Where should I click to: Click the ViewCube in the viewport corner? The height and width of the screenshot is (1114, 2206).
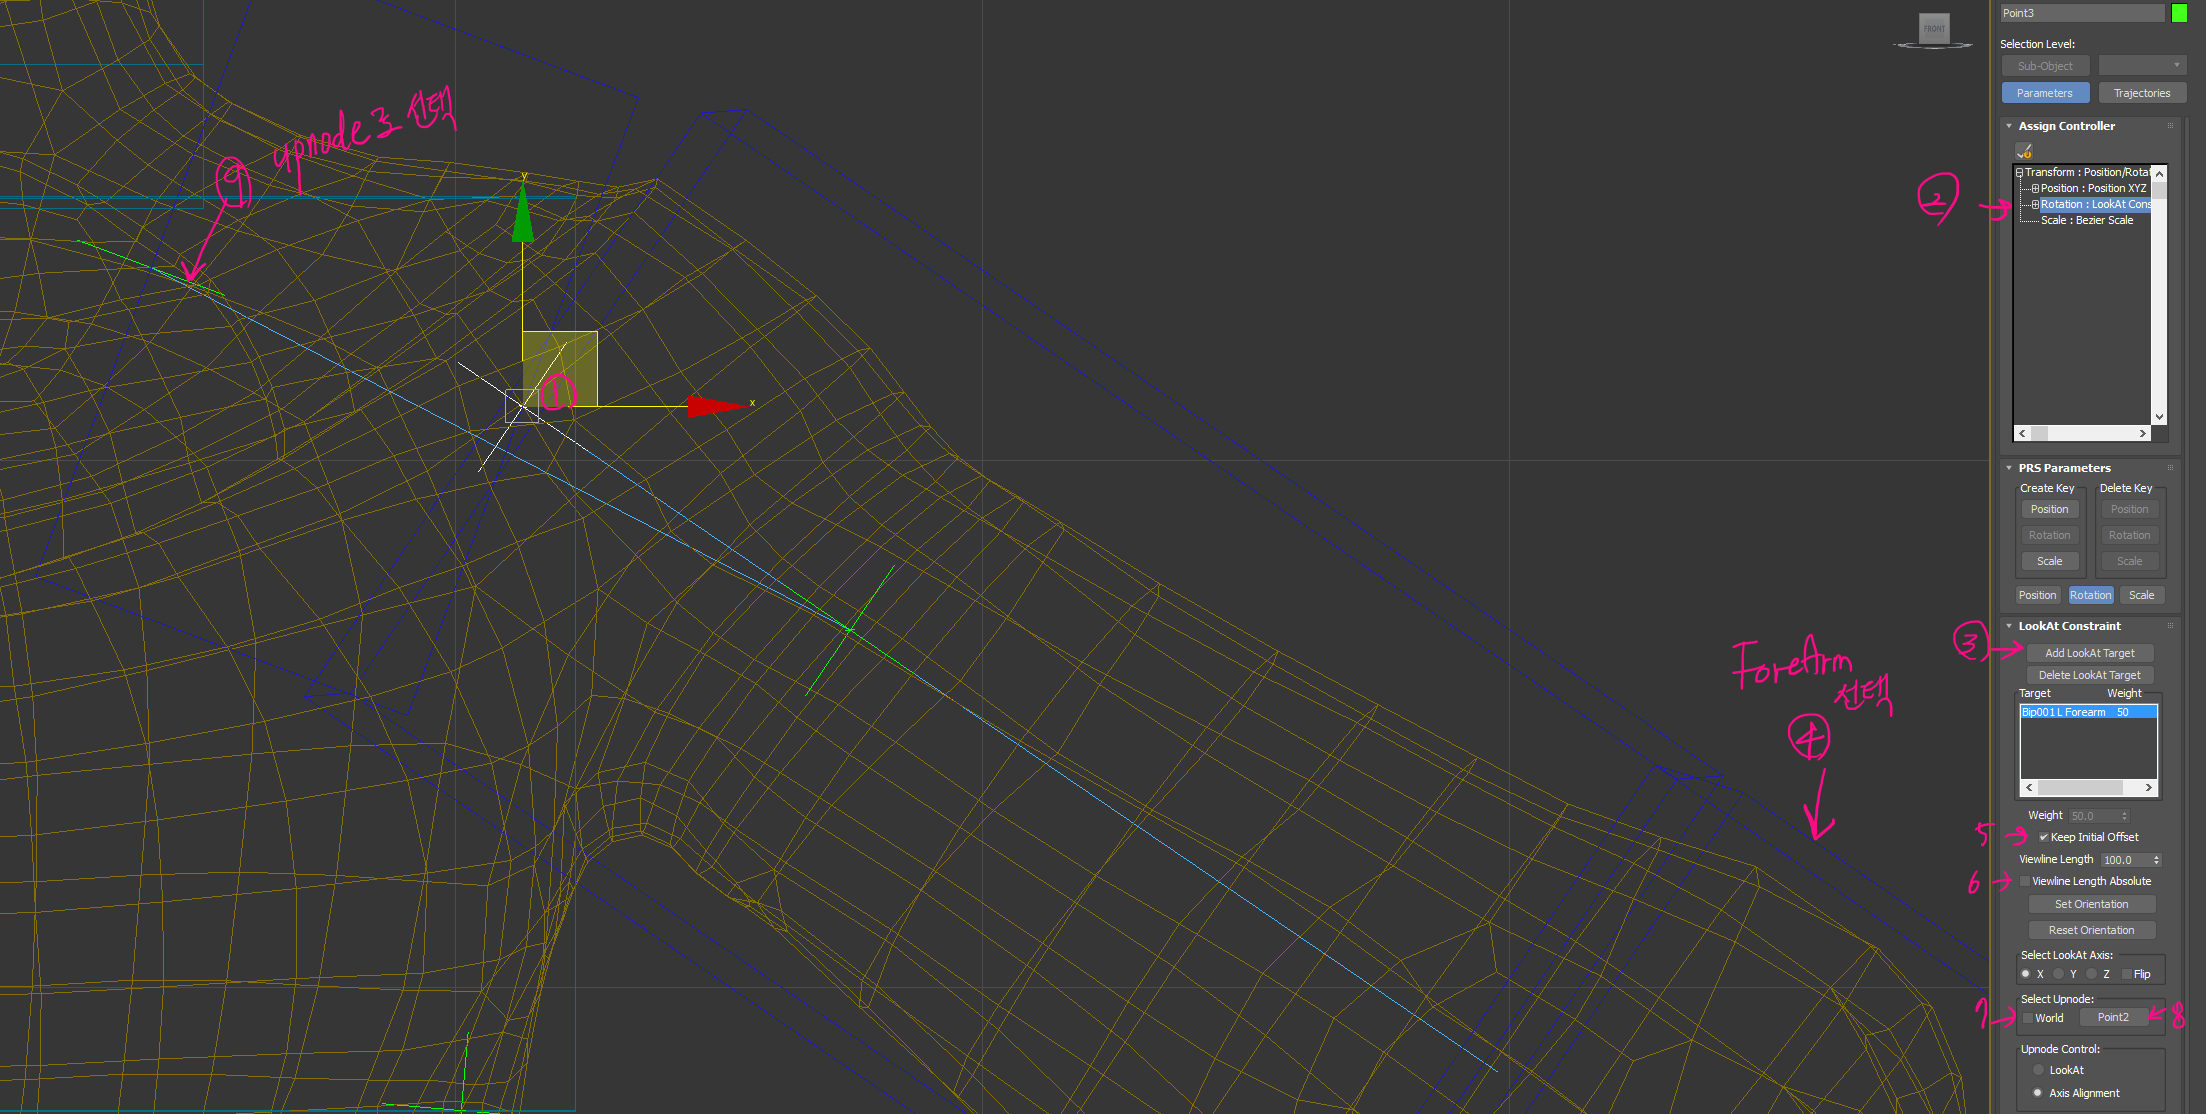(1934, 28)
